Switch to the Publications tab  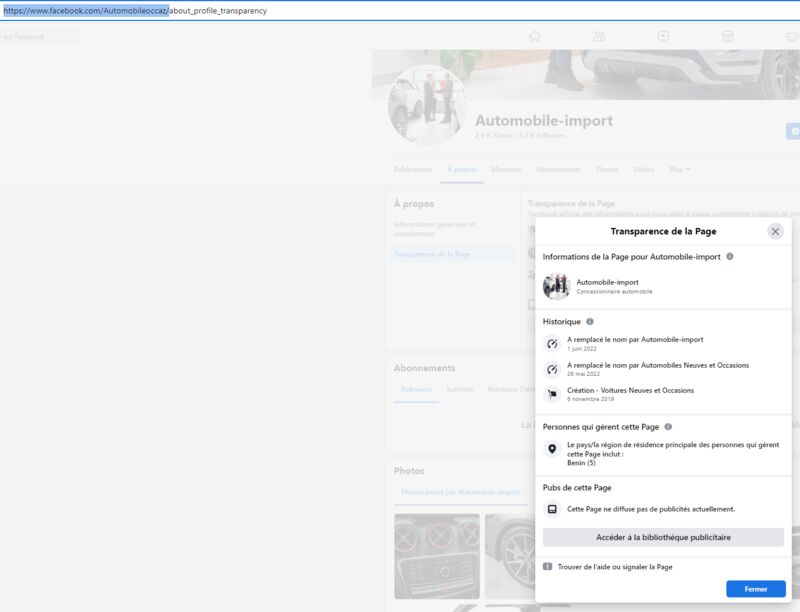coord(413,169)
